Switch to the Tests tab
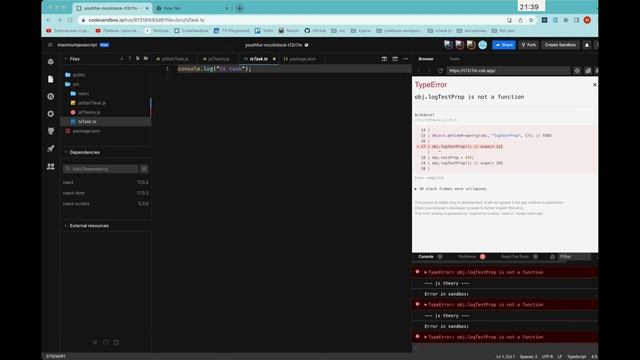This screenshot has height=360, width=640. tap(454, 59)
